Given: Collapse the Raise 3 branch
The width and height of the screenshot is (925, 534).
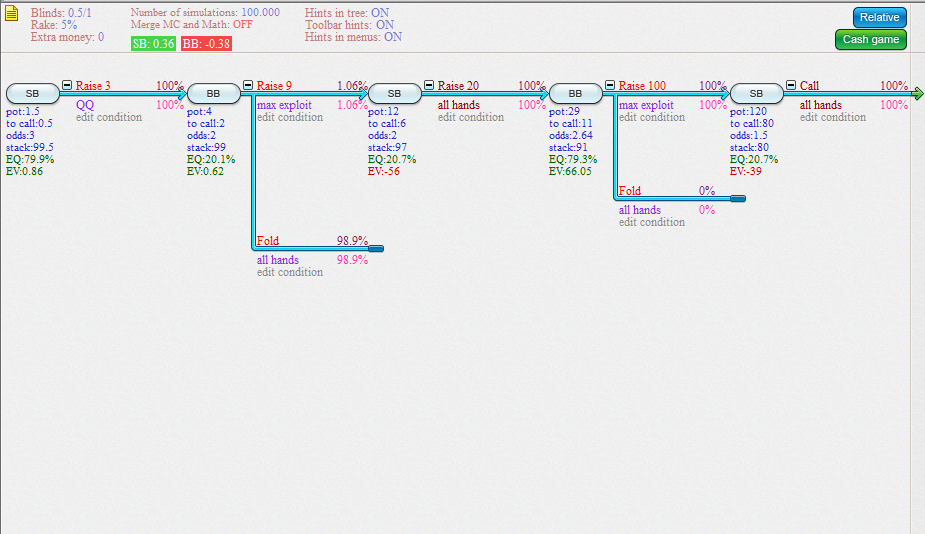Looking at the screenshot, I should (67, 85).
